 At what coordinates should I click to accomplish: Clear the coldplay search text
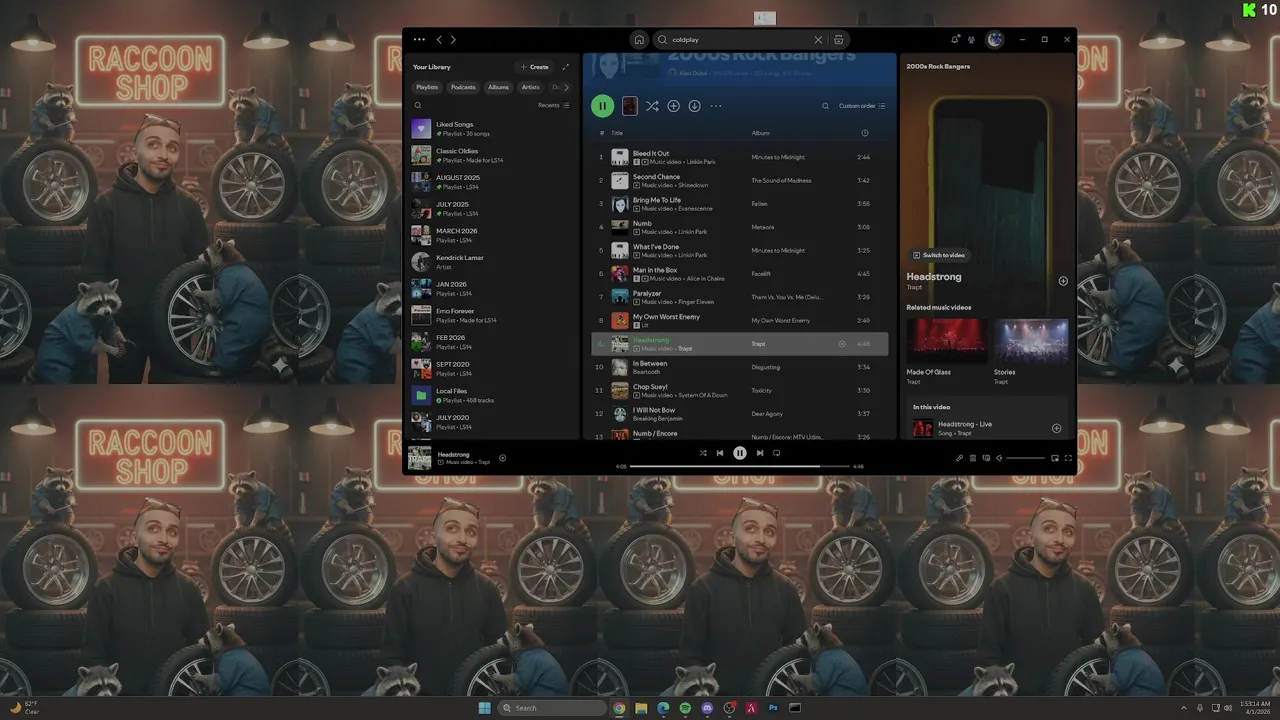point(818,40)
